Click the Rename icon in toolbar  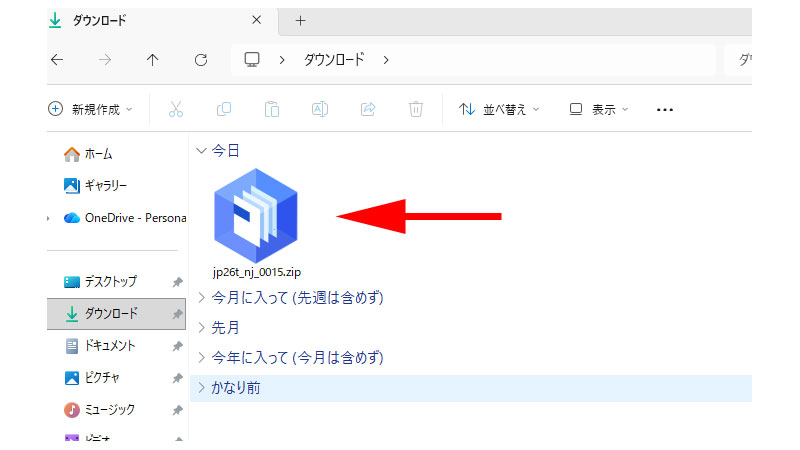[320, 109]
